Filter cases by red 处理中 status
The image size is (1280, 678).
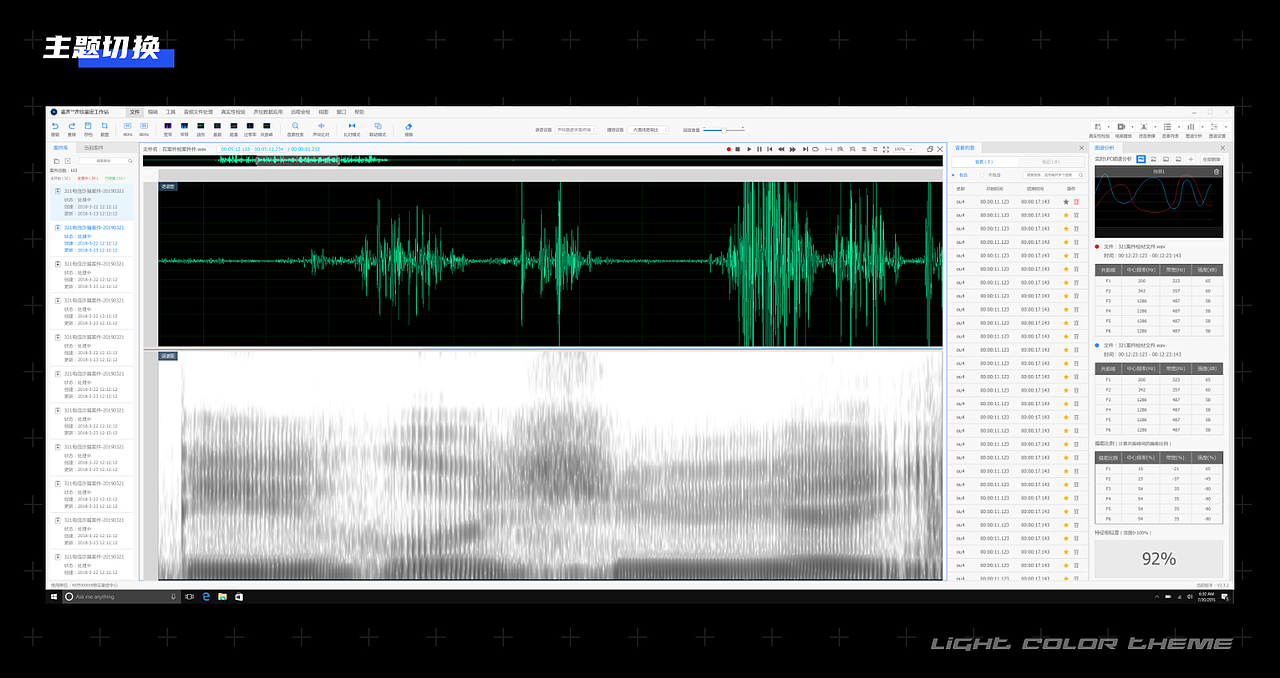[x=87, y=178]
